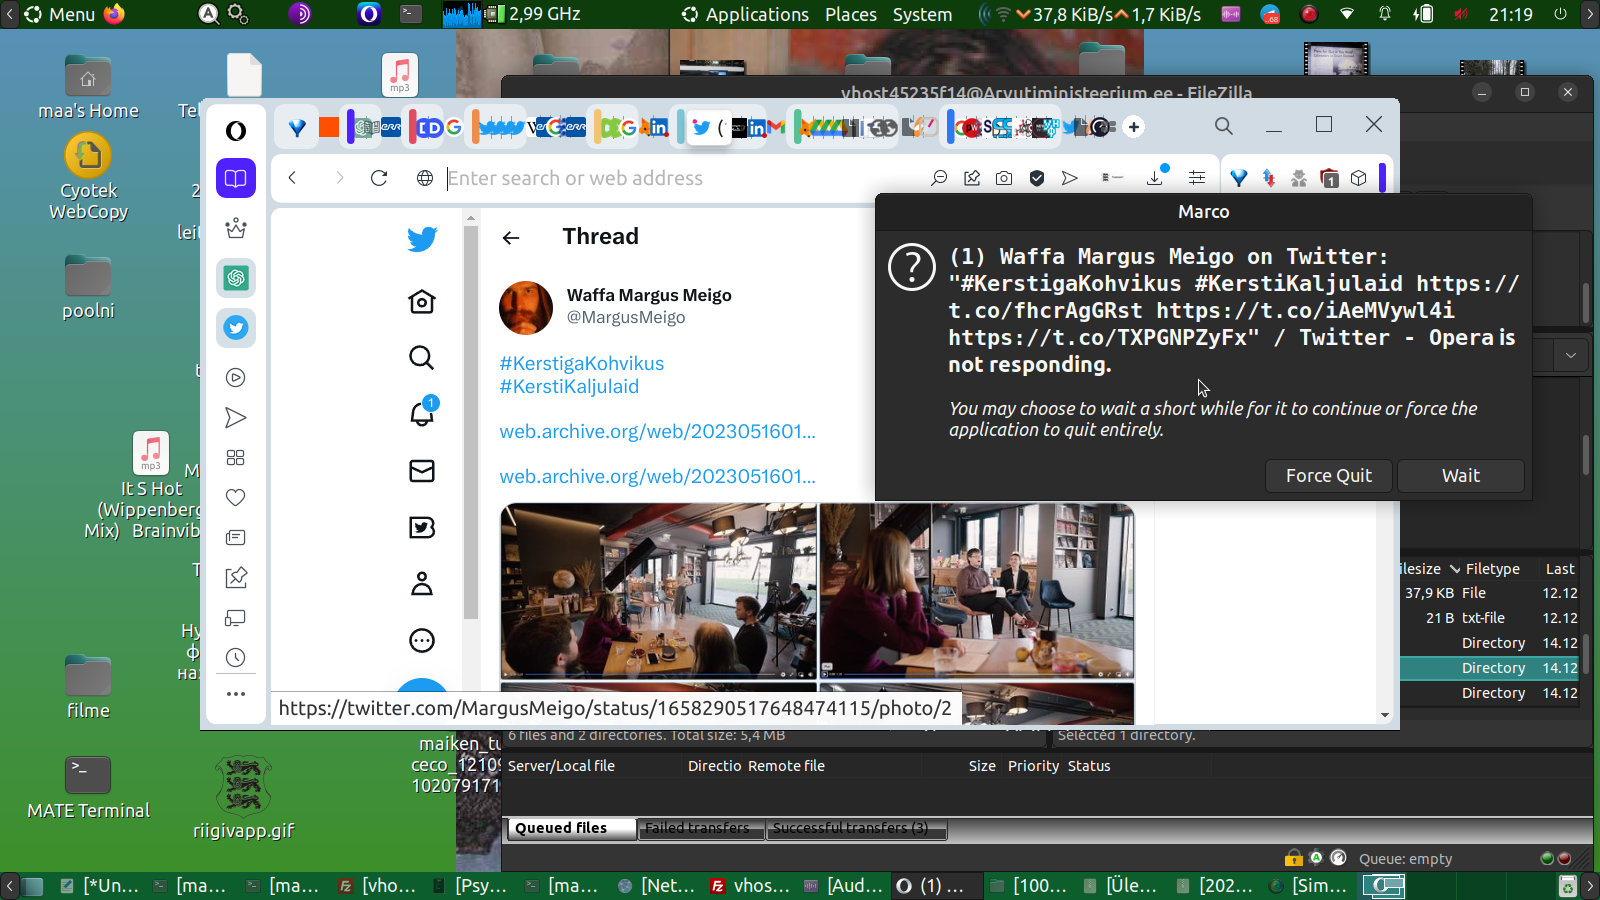Open MATE Terminal desktop launcher
The image size is (1600, 900).
click(88, 788)
